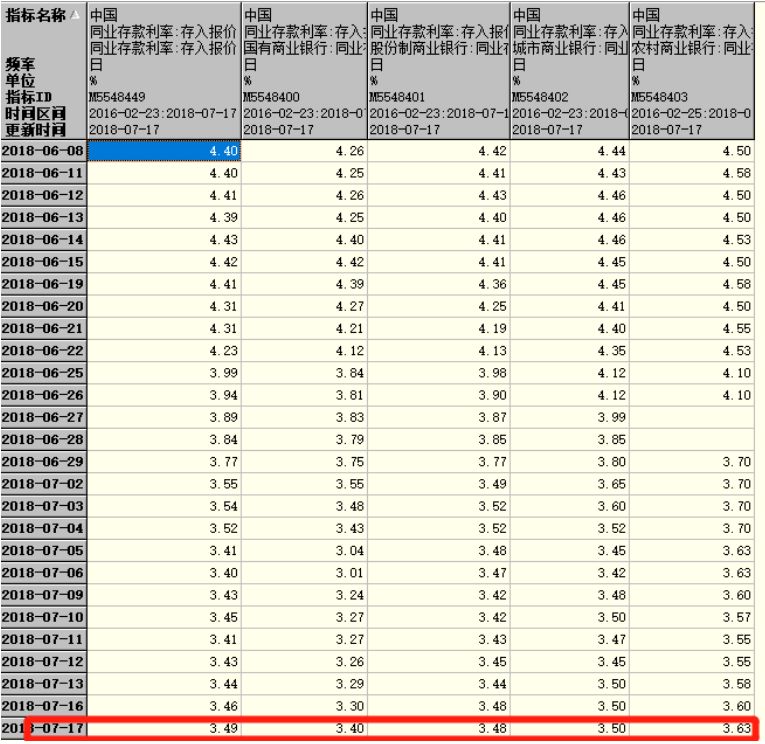This screenshot has width=765, height=744.
Task: Select row header 2018-07-12
Action: (x=43, y=662)
